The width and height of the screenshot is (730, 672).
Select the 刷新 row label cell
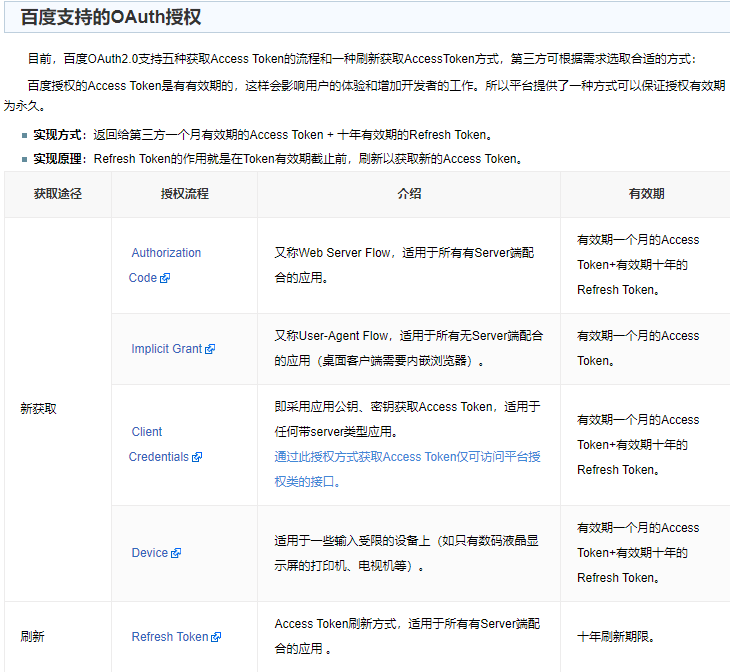(x=32, y=637)
